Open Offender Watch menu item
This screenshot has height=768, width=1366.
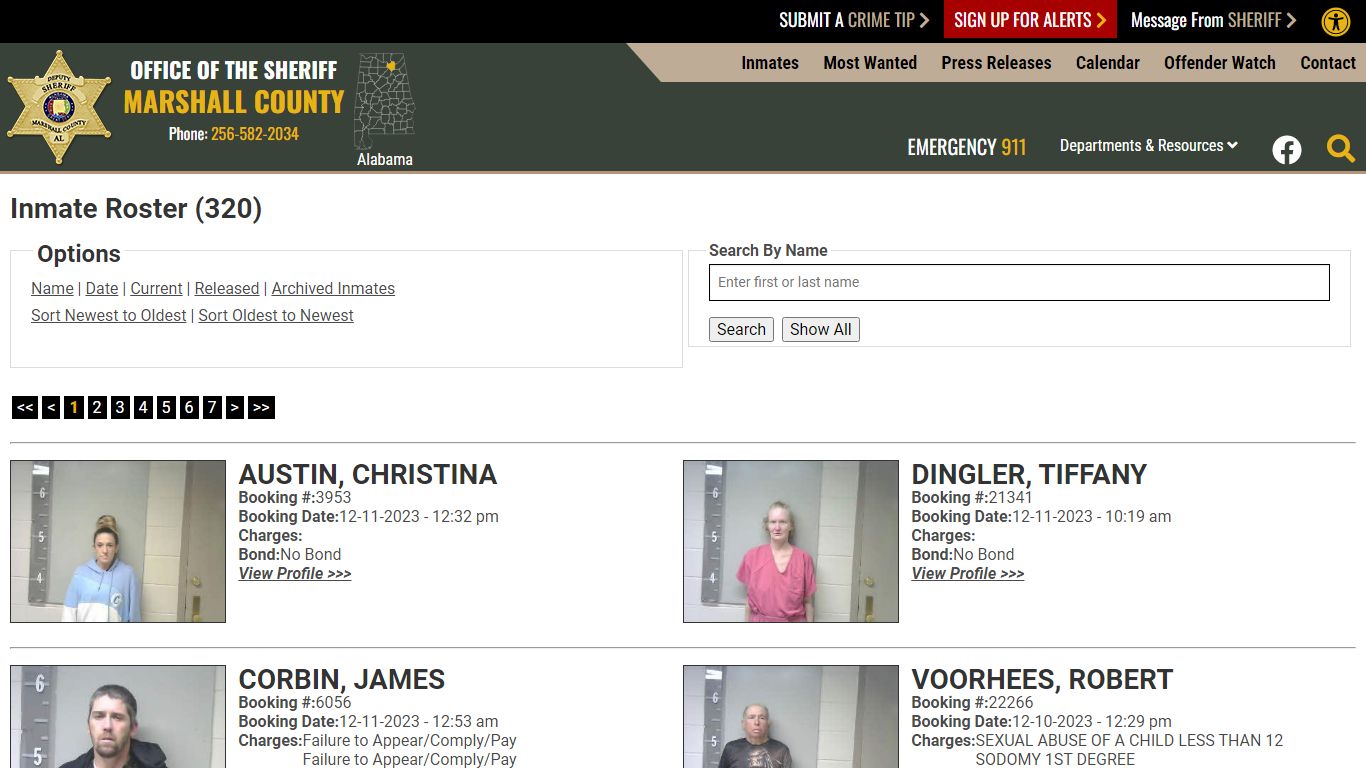(x=1220, y=62)
